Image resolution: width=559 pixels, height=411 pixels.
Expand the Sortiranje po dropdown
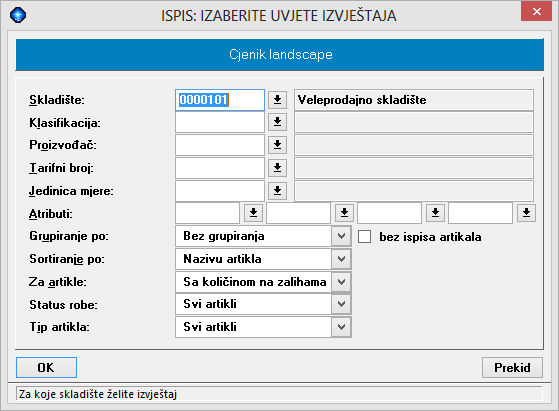341,259
